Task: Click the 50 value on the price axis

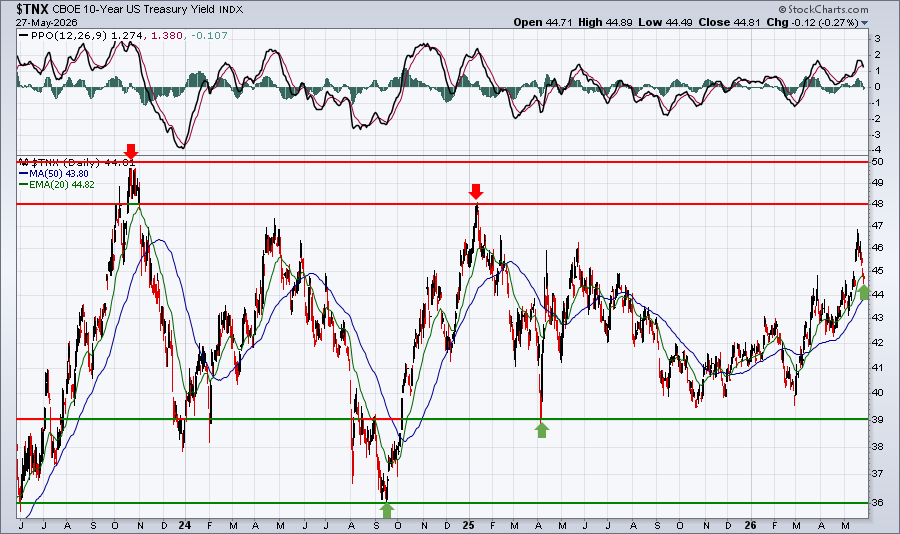Action: (878, 162)
